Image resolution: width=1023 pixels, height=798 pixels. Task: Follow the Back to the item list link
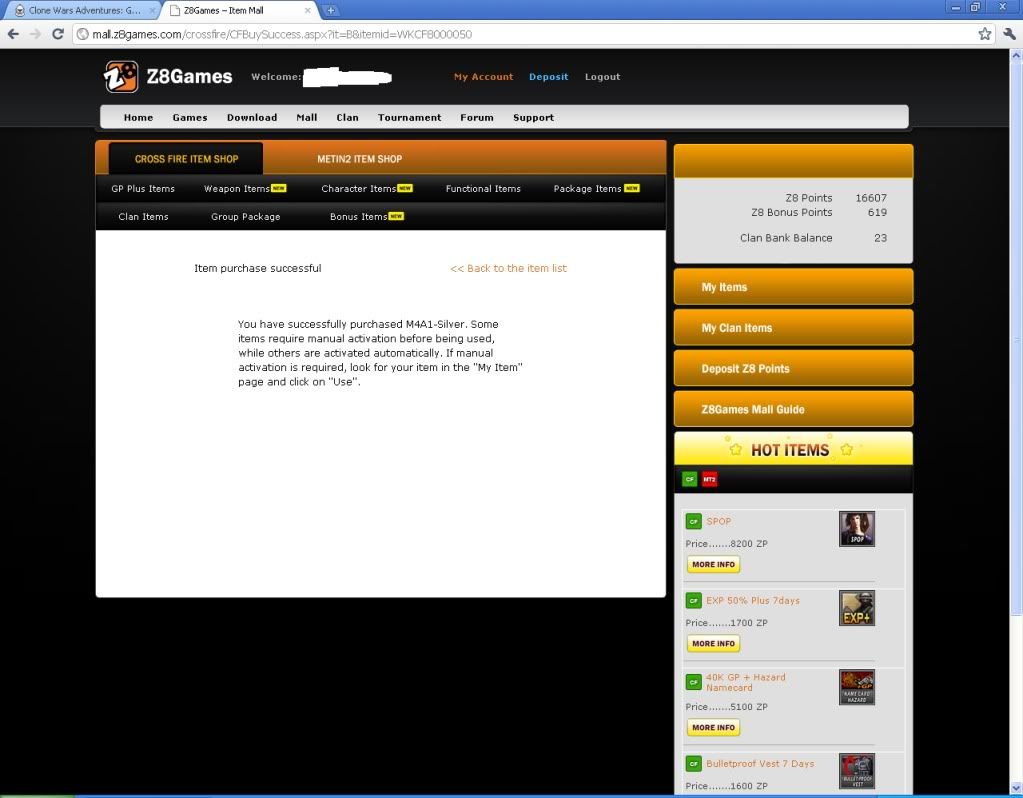click(x=508, y=268)
